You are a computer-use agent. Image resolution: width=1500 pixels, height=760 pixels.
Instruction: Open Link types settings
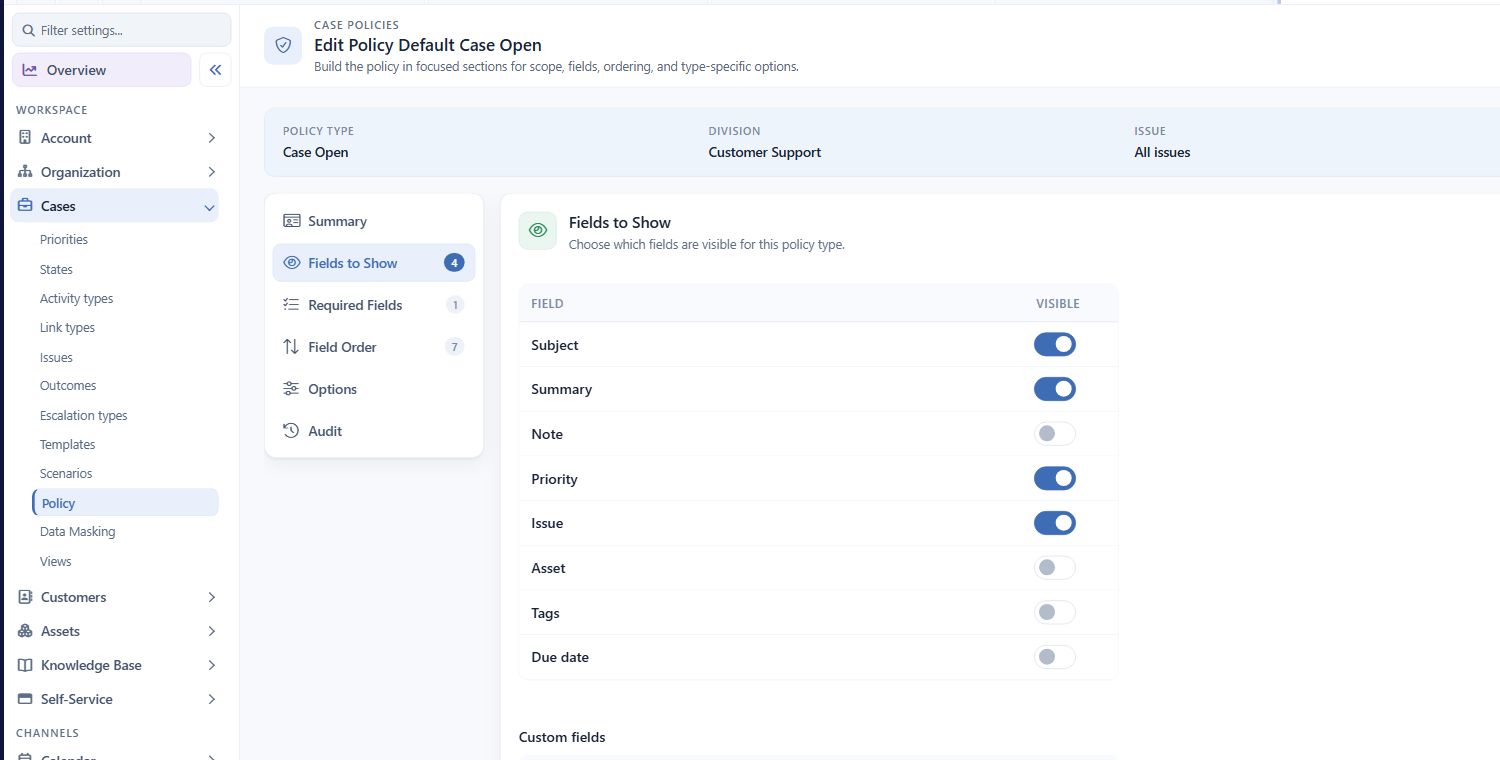point(67,328)
